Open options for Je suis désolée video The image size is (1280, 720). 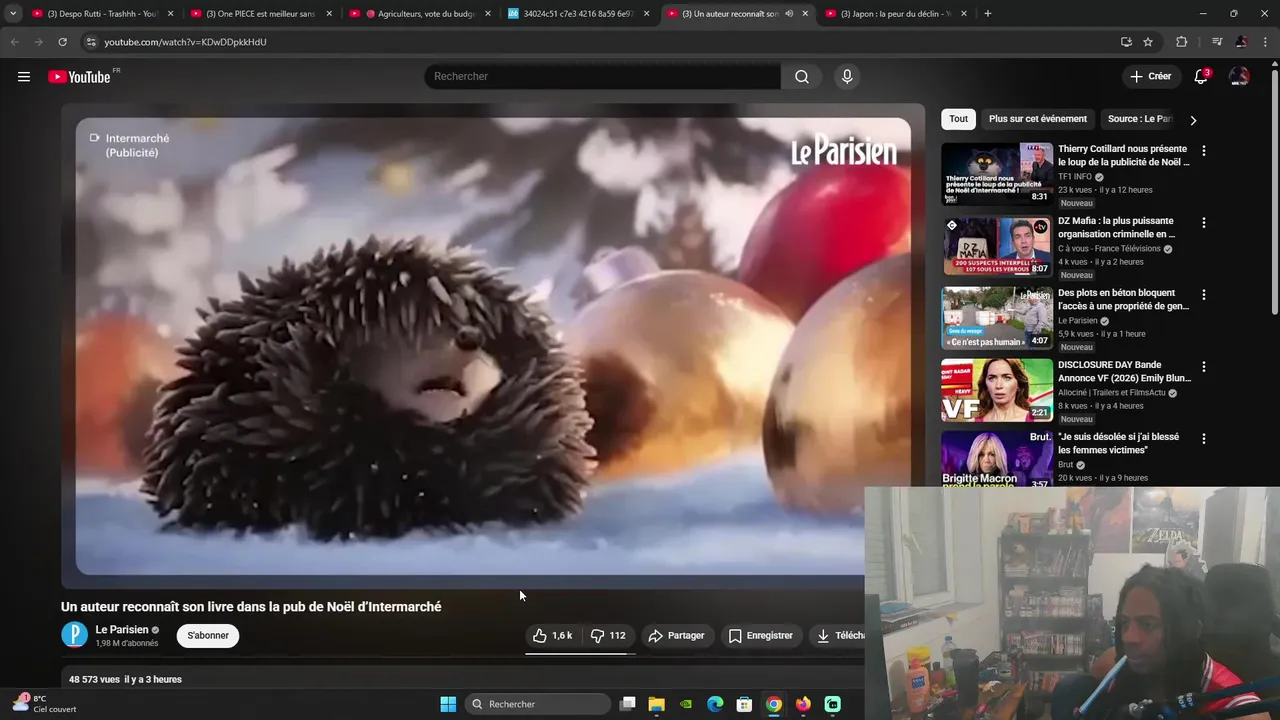1204,439
